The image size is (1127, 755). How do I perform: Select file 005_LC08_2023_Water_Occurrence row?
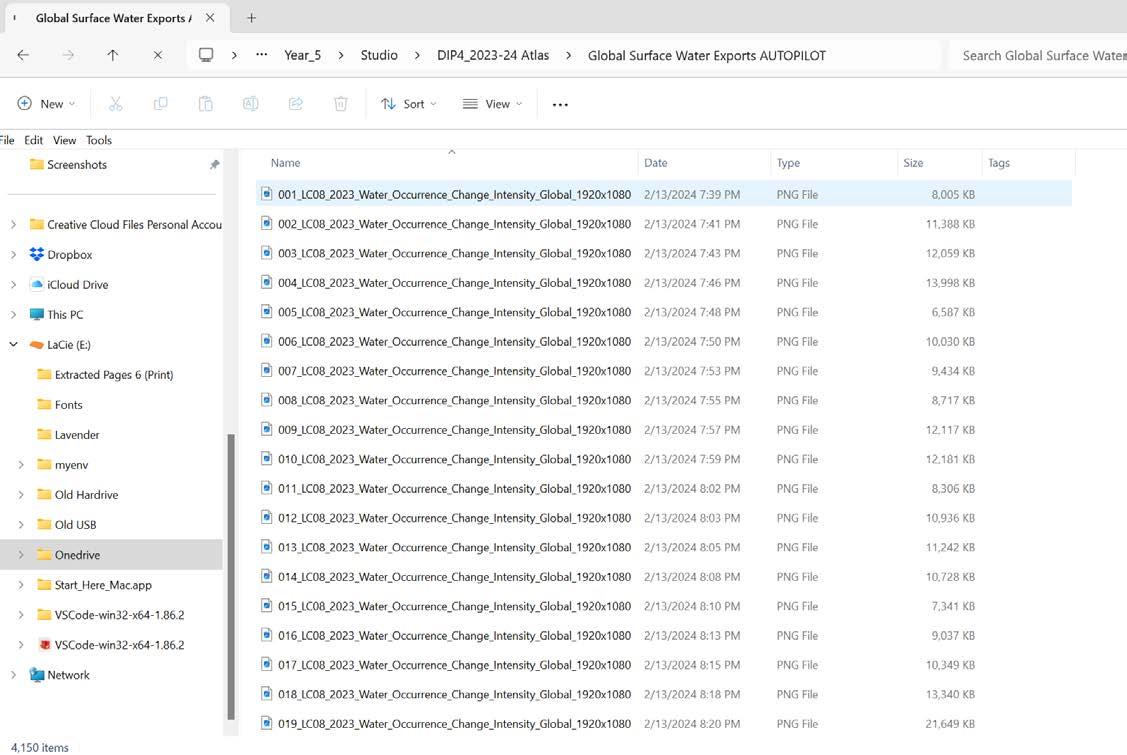tap(663, 312)
